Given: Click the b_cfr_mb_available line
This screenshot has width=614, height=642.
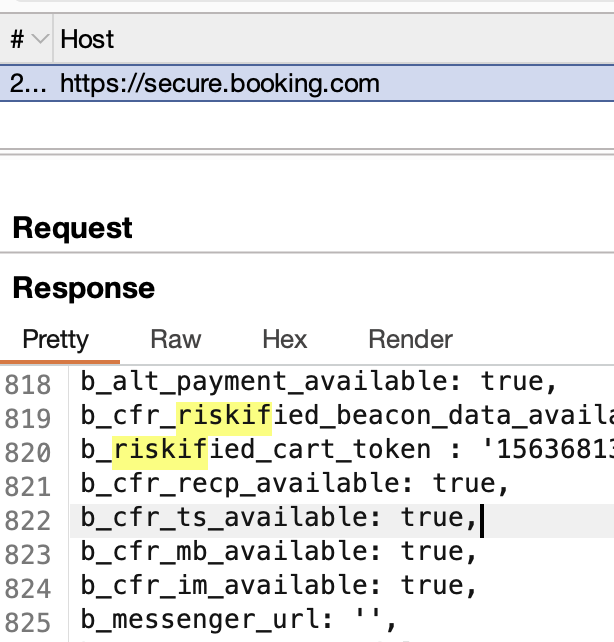Looking at the screenshot, I should point(279,552).
